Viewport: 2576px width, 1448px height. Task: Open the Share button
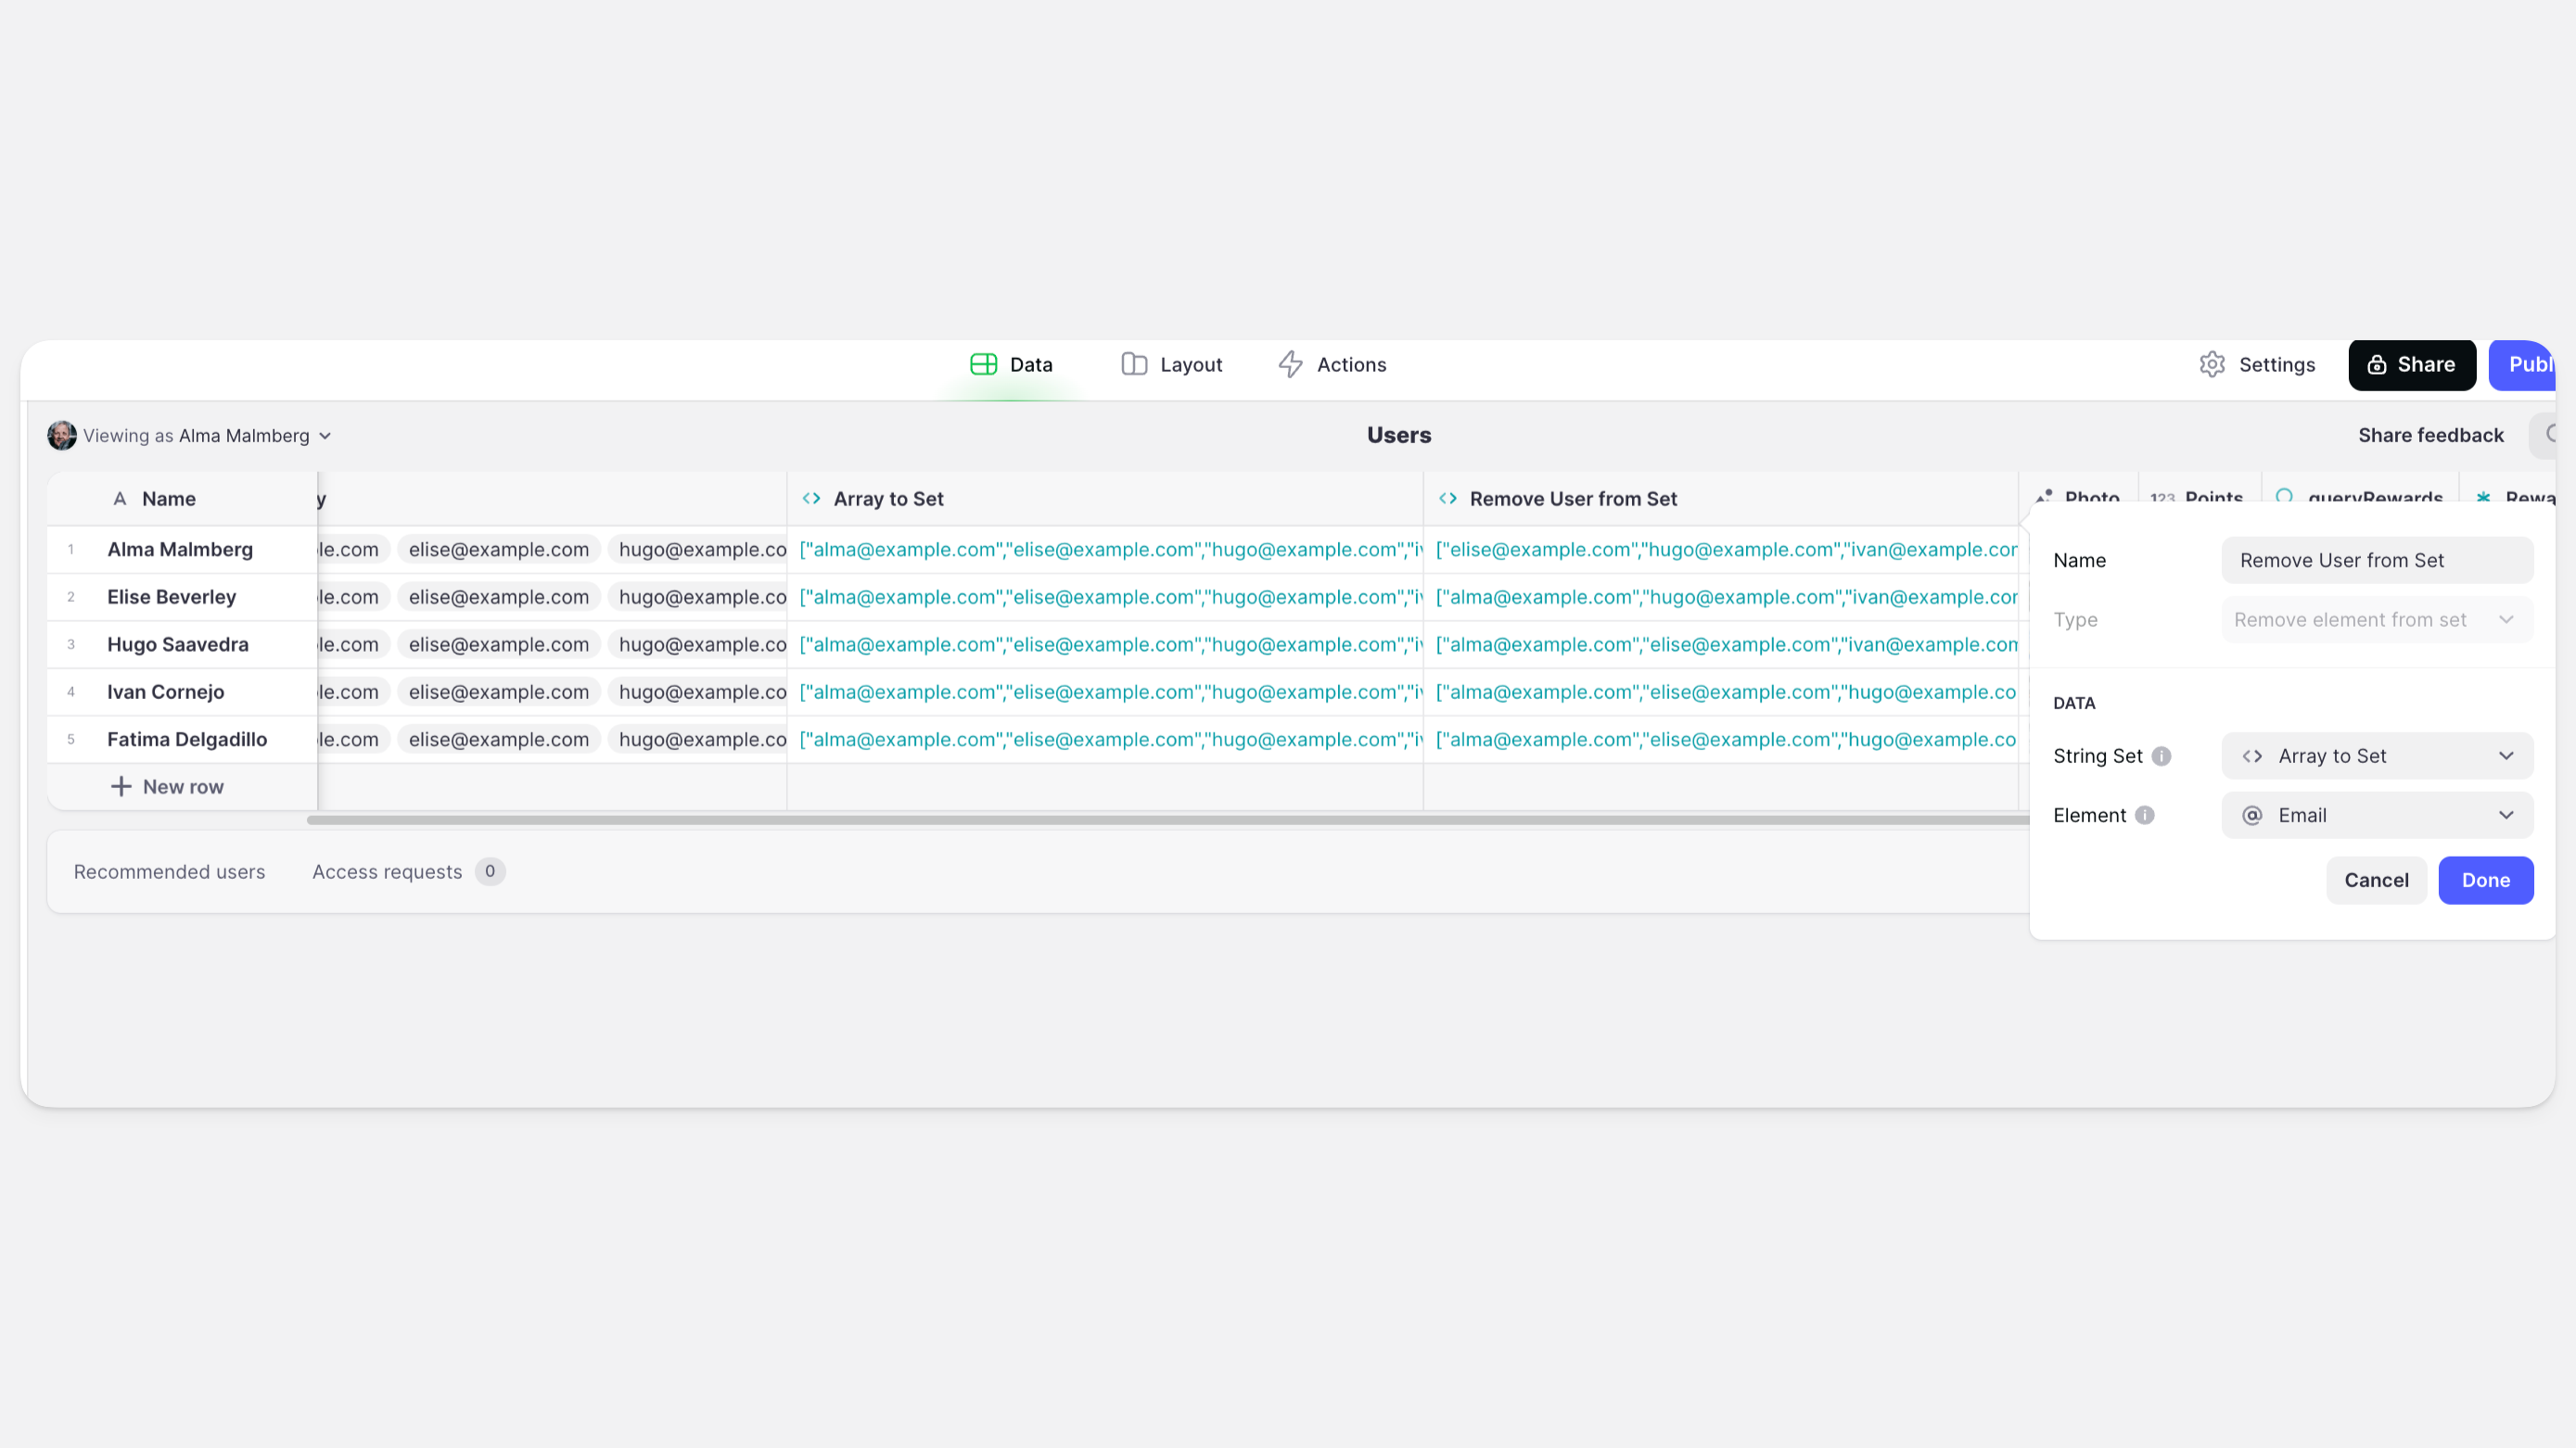2411,364
